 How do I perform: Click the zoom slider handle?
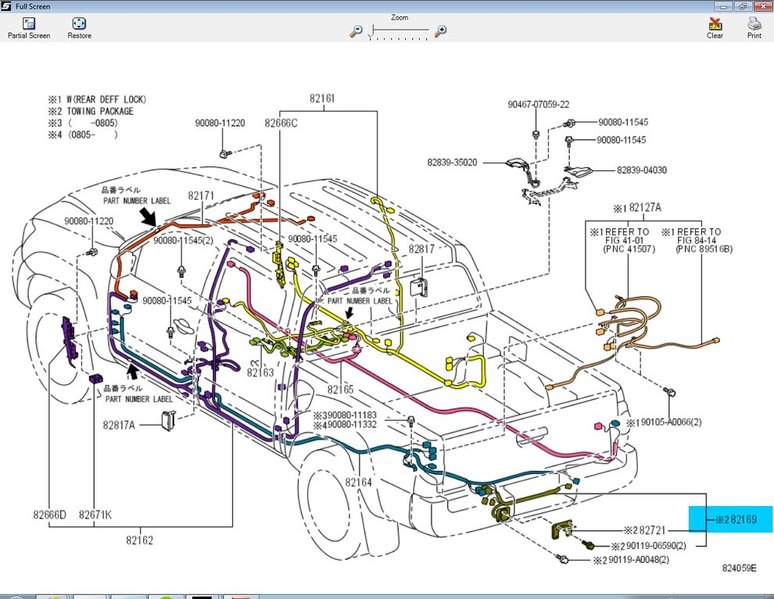tap(371, 31)
